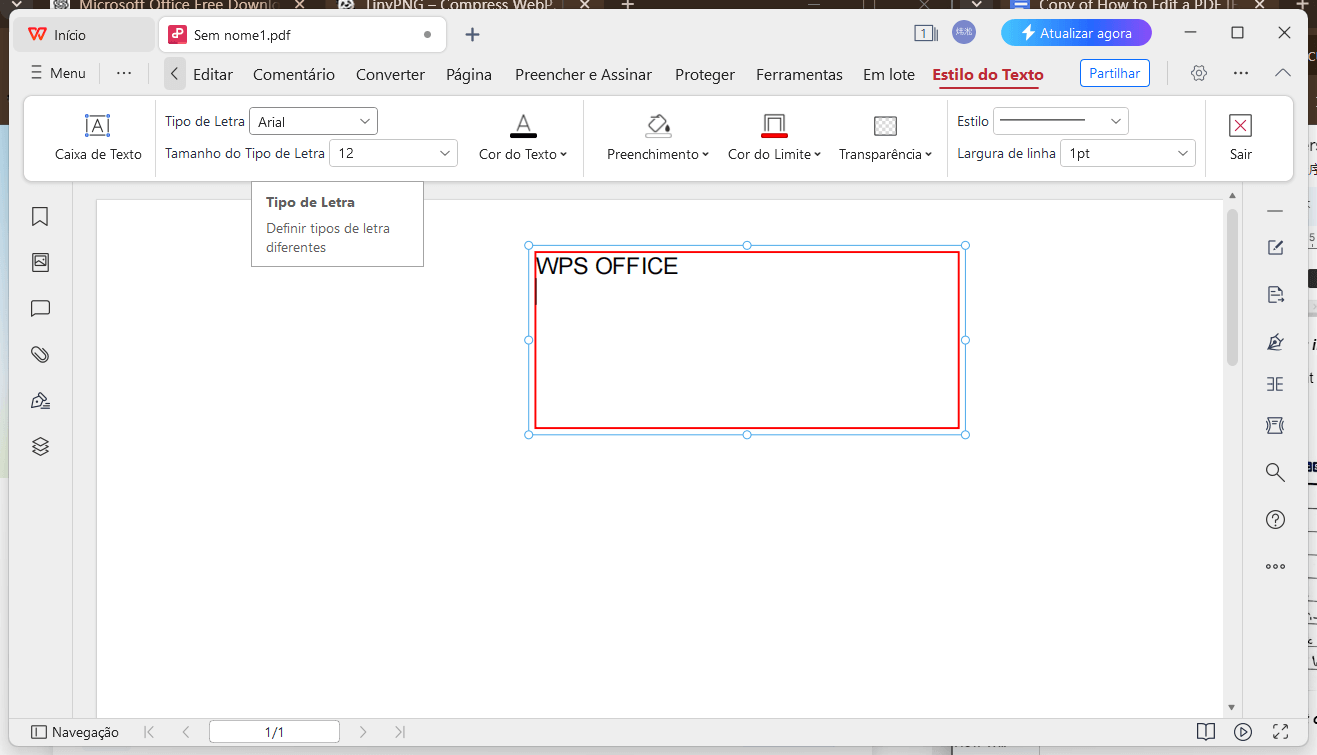Open the layers panel in the left sidebar

(40, 447)
